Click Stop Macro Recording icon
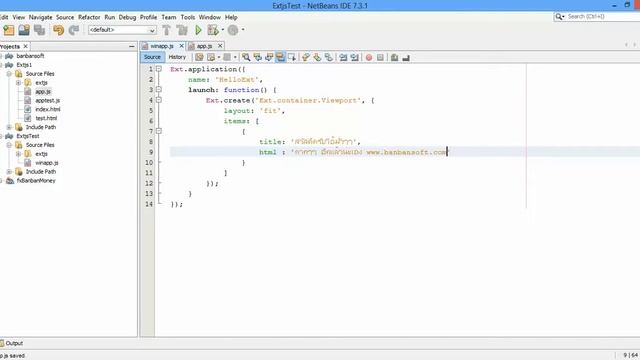The width and height of the screenshot is (640, 360). (380, 58)
